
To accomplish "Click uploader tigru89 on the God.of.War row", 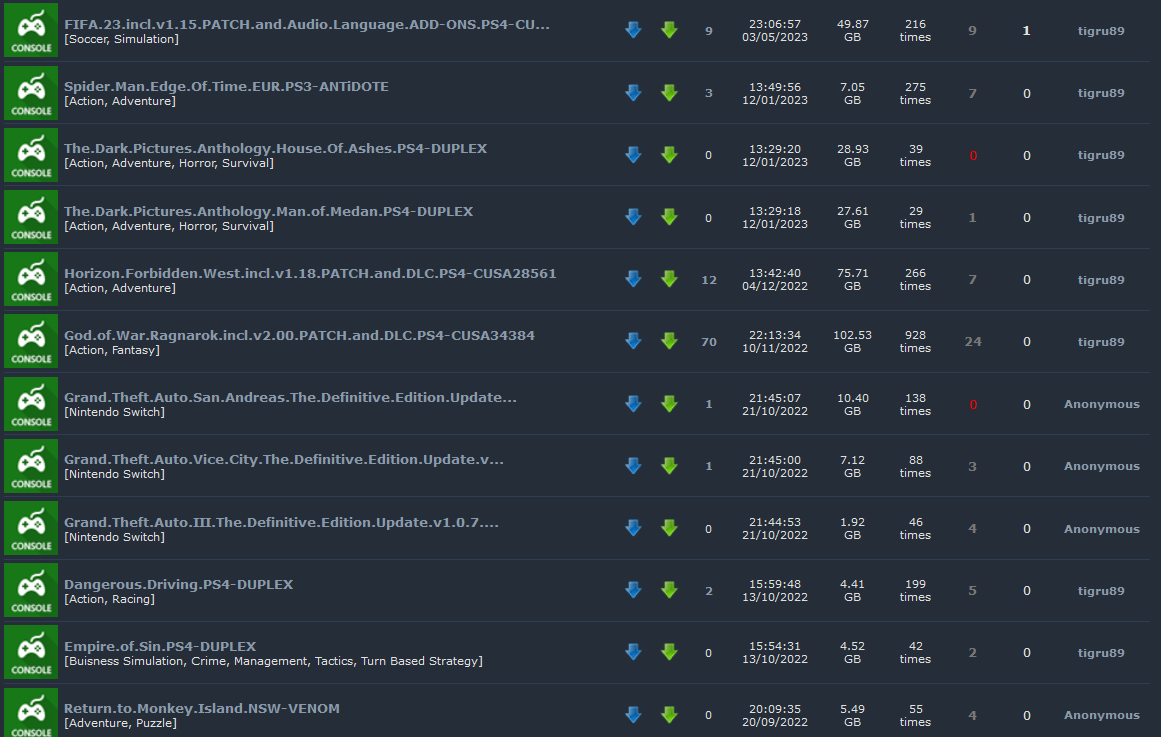I will (x=1101, y=342).
